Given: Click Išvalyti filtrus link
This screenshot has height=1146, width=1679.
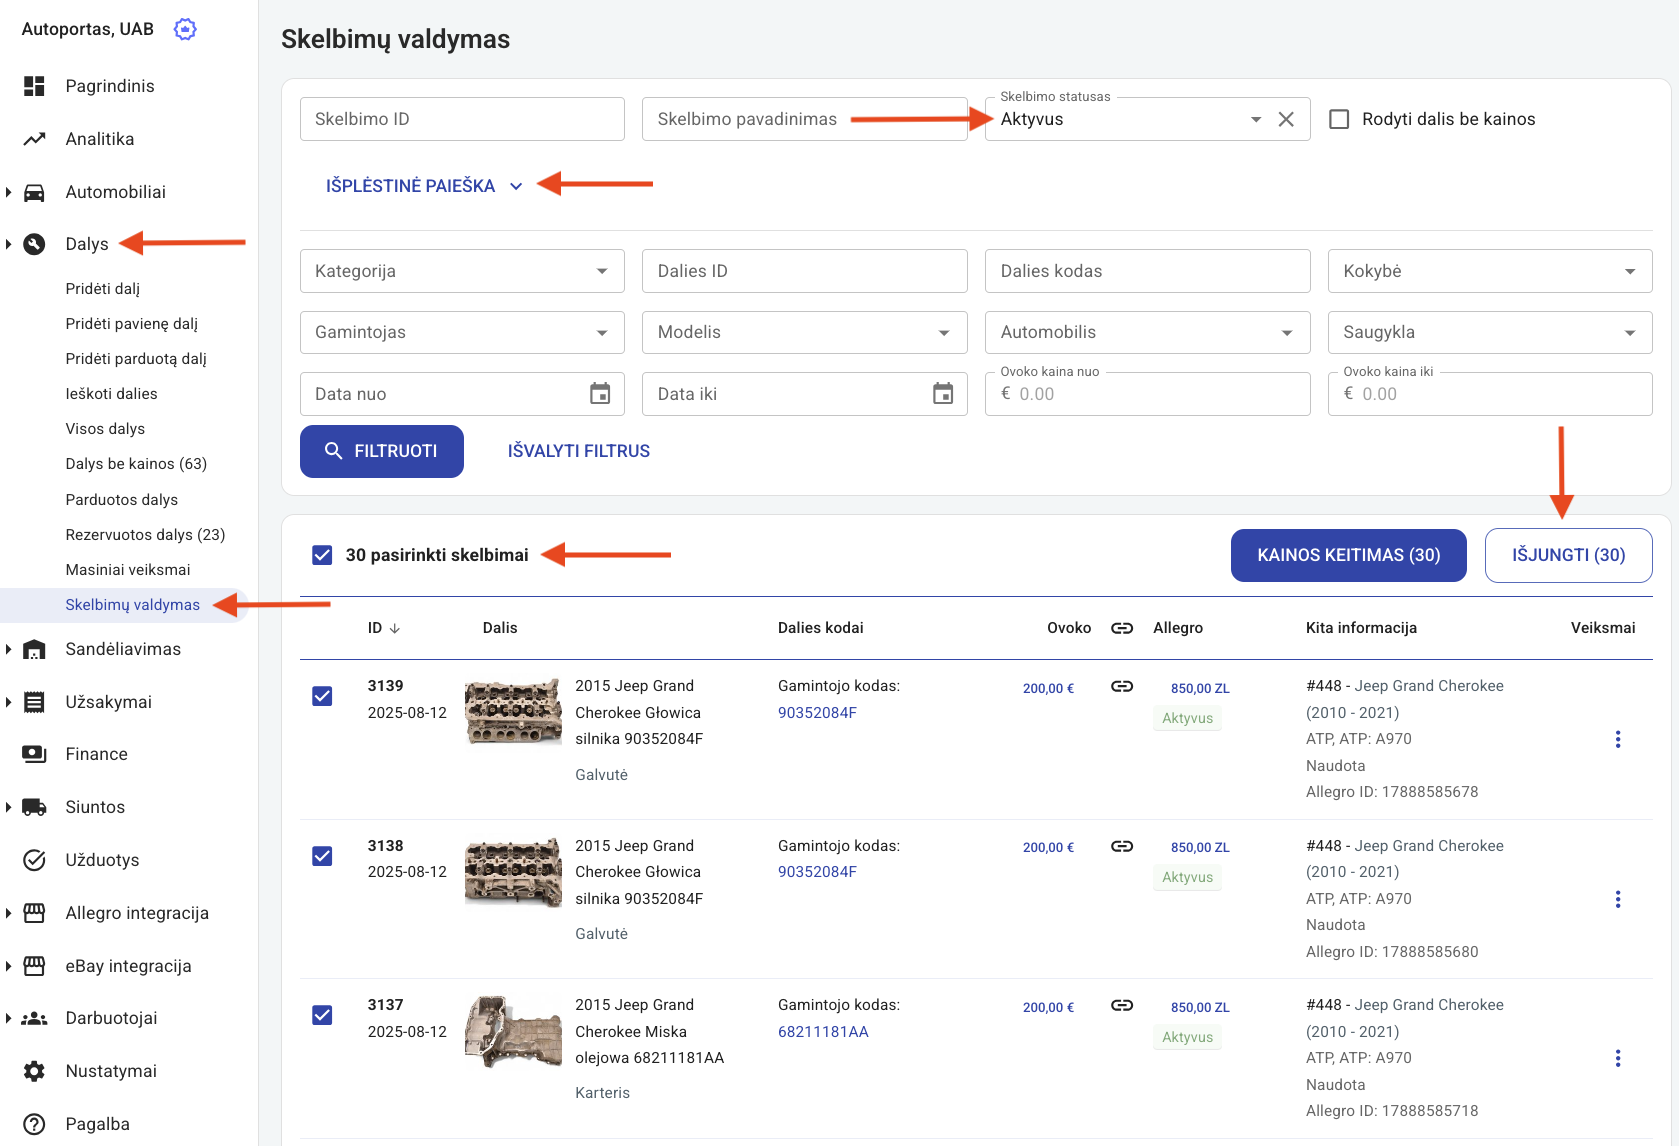Looking at the screenshot, I should (x=578, y=451).
